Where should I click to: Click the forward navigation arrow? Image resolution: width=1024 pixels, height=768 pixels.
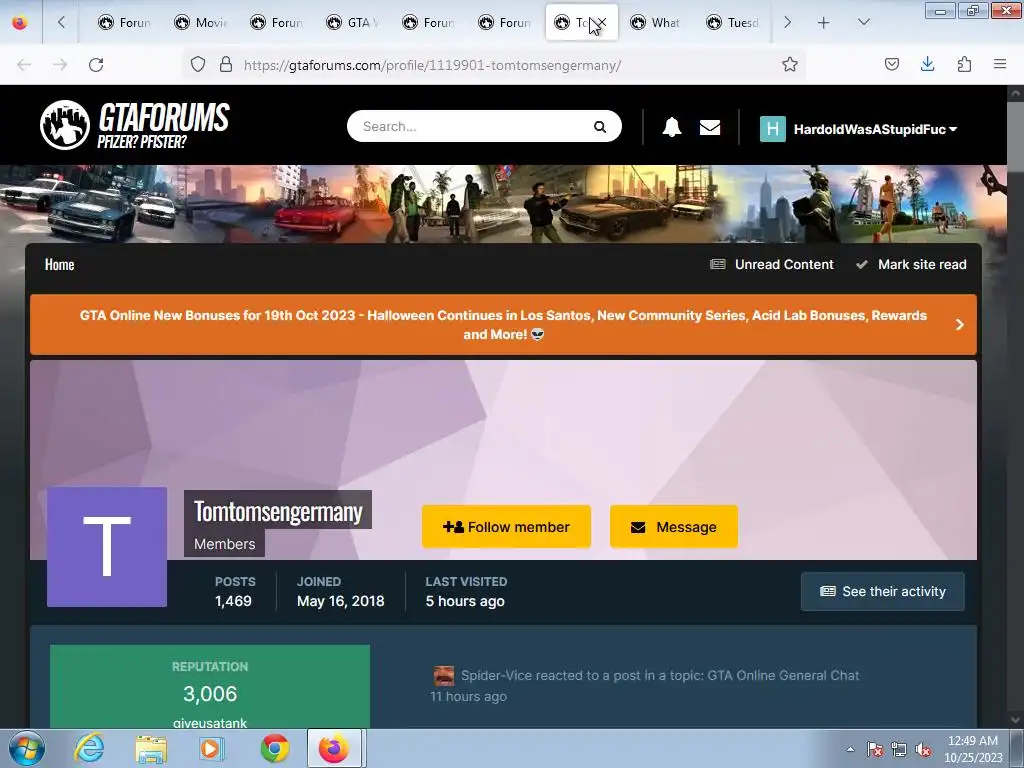[x=60, y=65]
